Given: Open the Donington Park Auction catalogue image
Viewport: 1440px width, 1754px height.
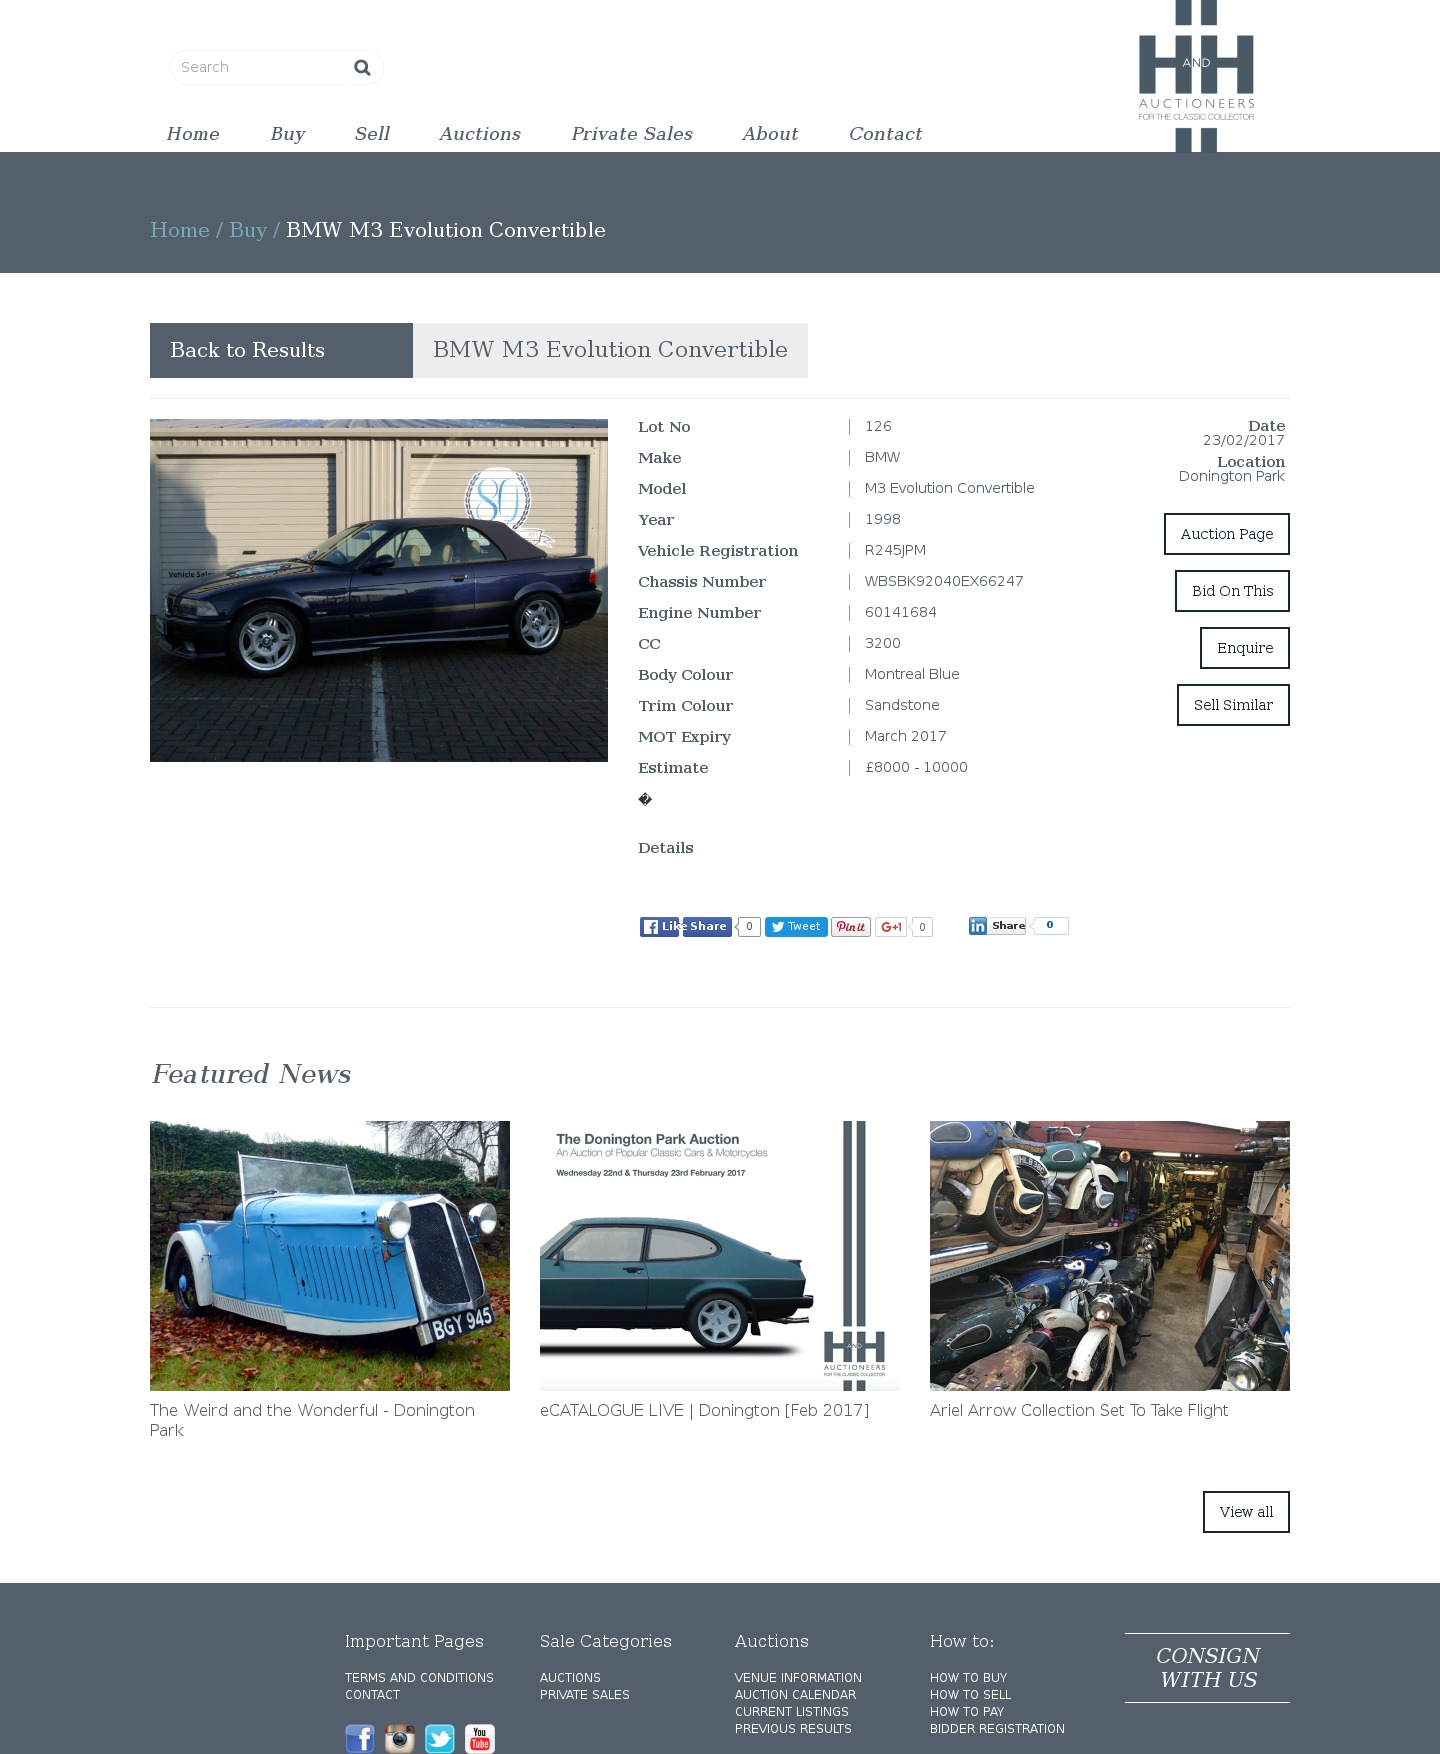Looking at the screenshot, I should click(x=720, y=1256).
